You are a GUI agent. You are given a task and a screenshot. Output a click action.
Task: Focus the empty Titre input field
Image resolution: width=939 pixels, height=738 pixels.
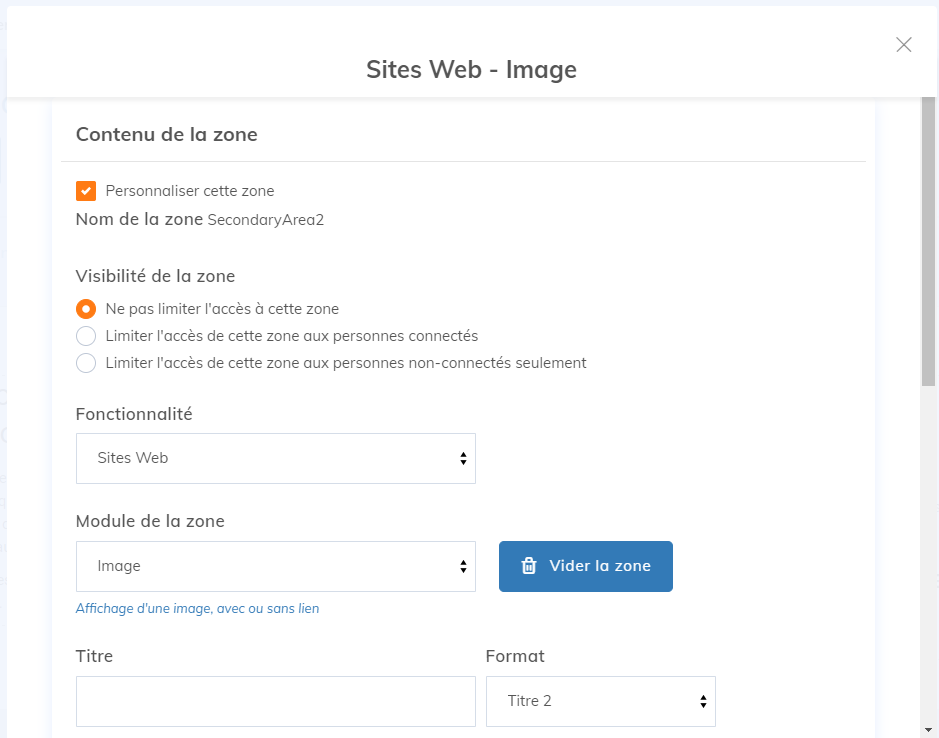tap(275, 701)
